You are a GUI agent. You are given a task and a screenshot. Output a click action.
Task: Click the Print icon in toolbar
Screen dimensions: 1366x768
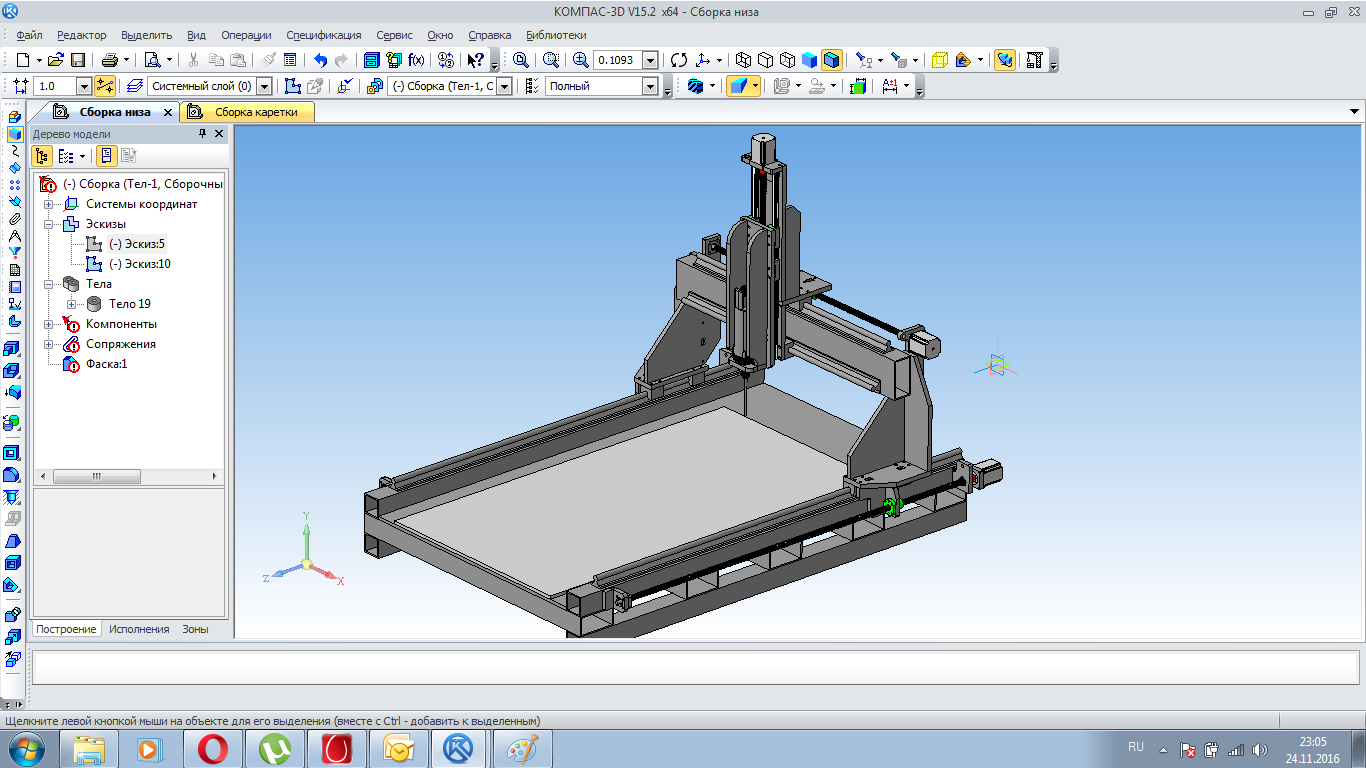click(x=109, y=60)
